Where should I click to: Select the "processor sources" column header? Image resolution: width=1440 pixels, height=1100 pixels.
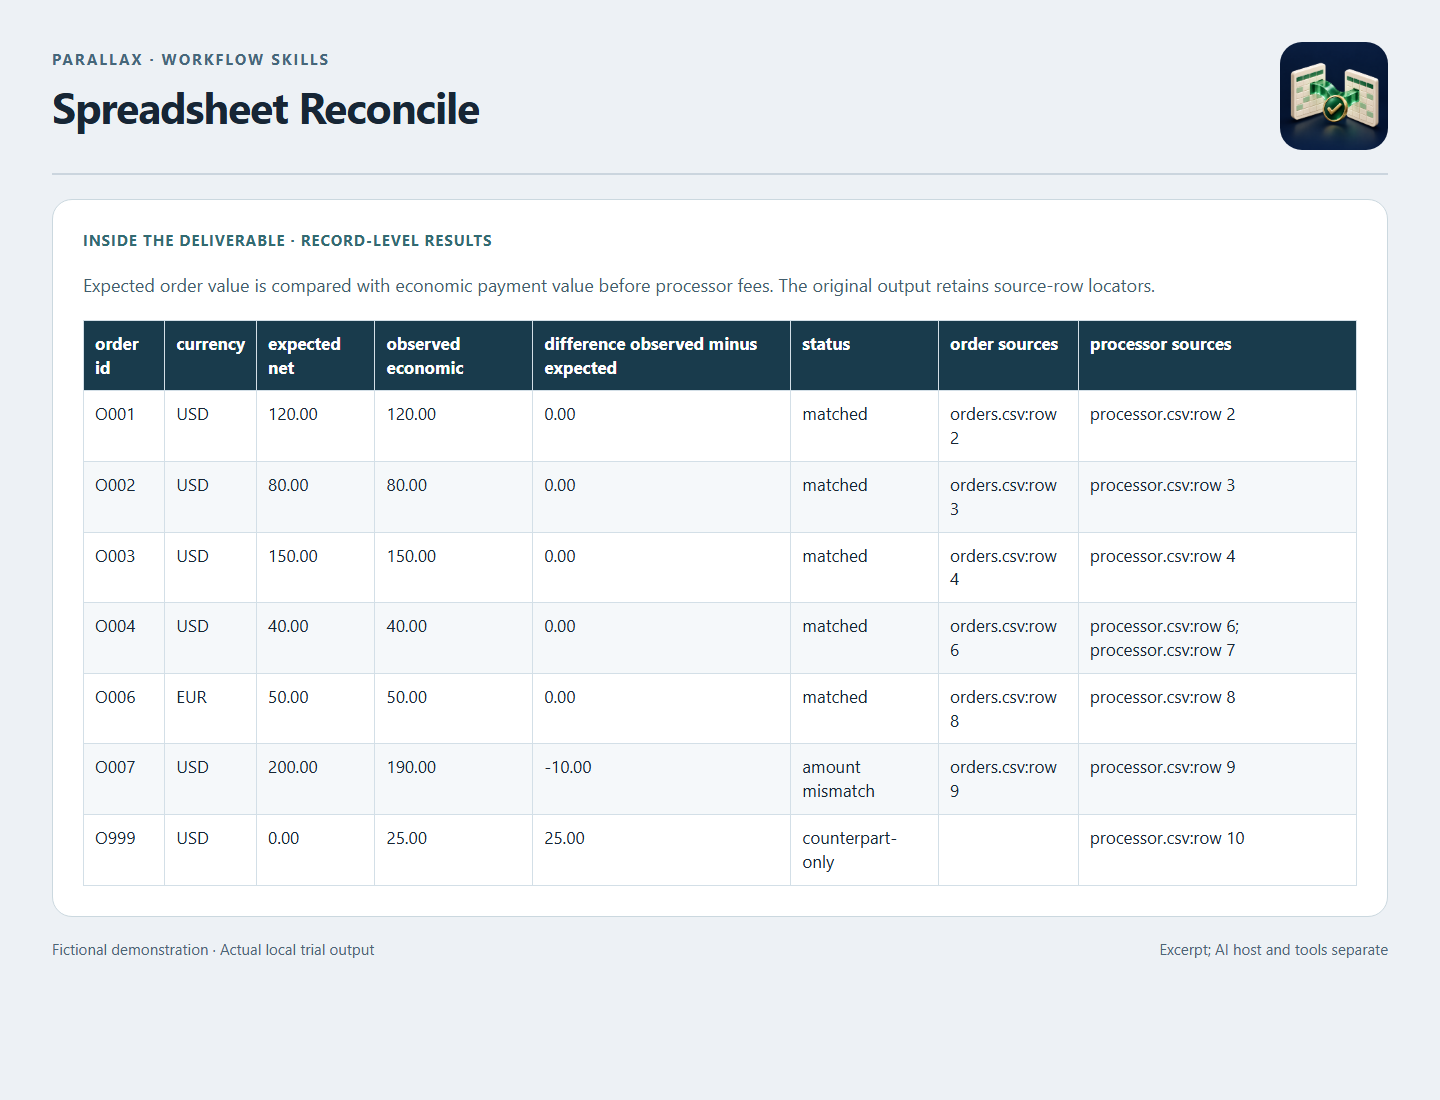pyautogui.click(x=1217, y=356)
